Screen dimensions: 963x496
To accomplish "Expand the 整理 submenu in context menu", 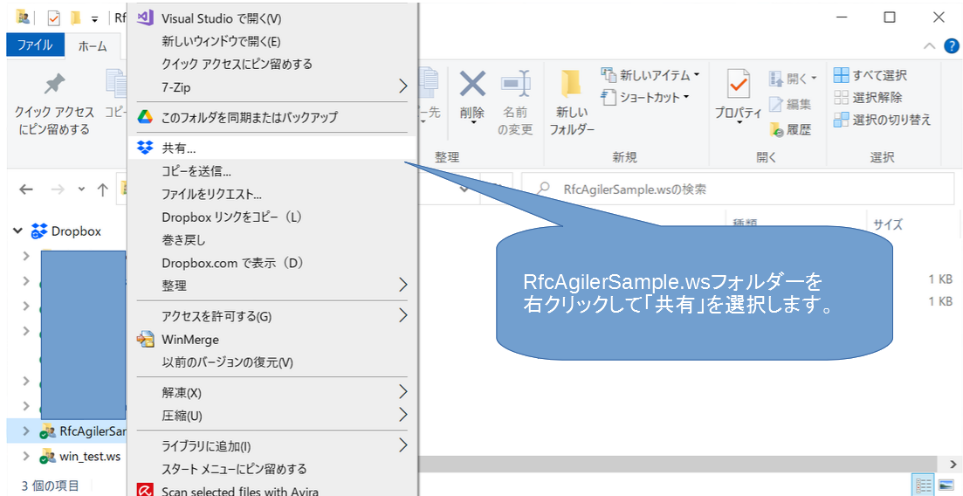I will (x=273, y=285).
